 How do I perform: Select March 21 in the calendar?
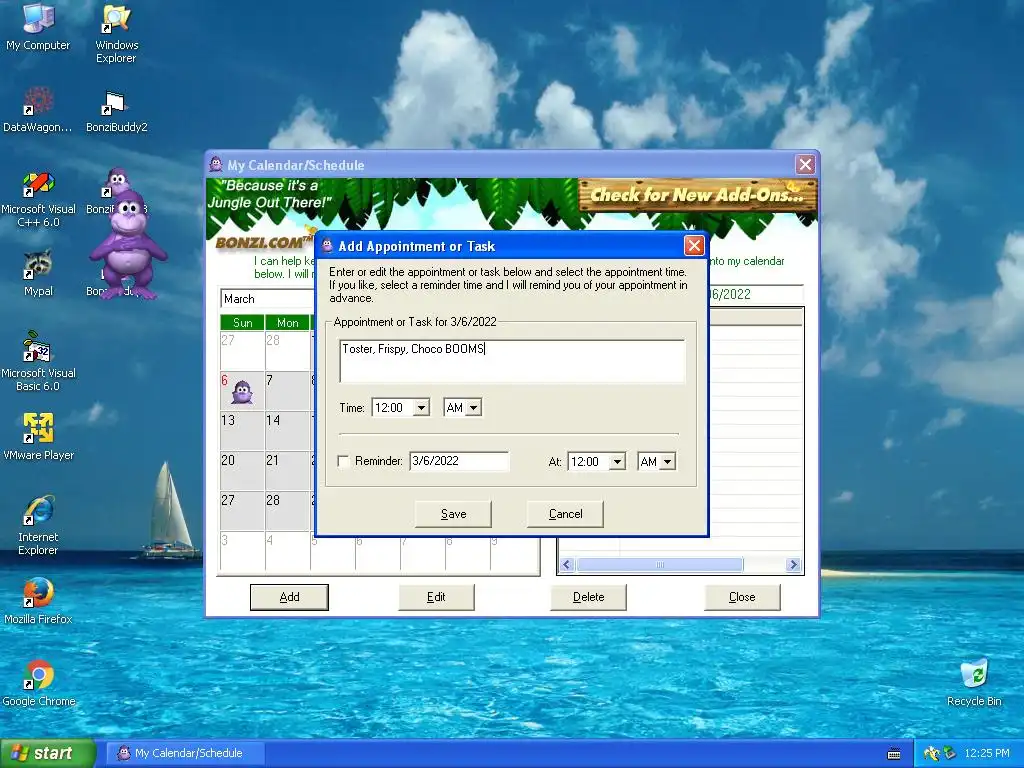[x=287, y=470]
